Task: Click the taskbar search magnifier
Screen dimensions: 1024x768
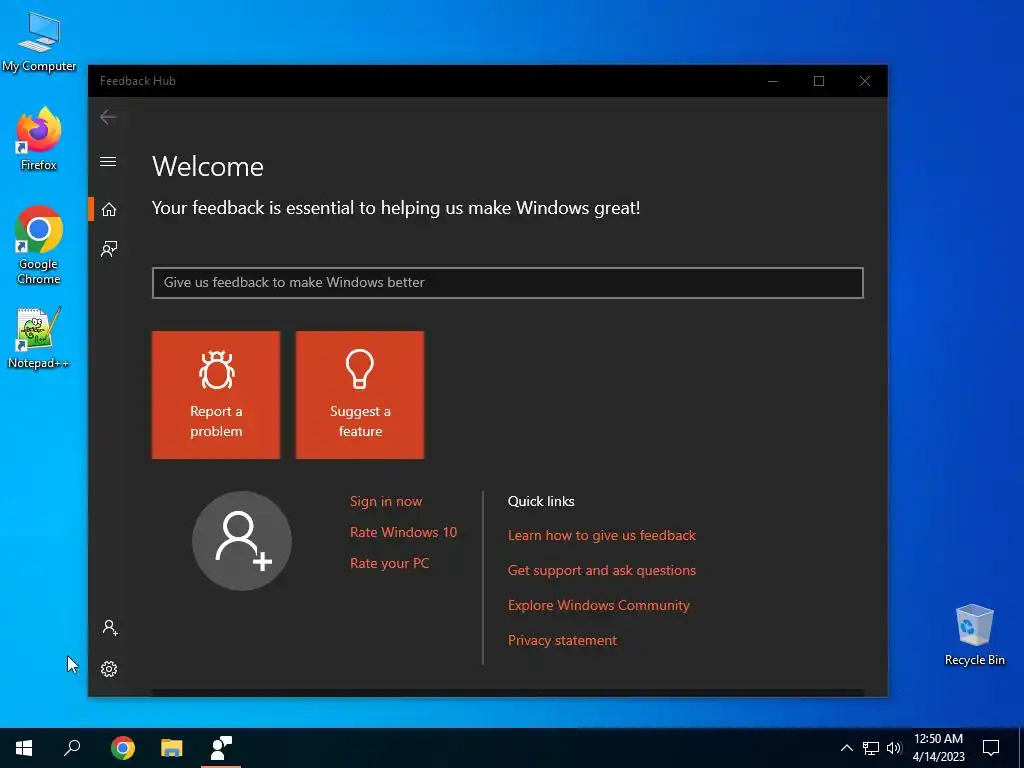Action: point(72,748)
